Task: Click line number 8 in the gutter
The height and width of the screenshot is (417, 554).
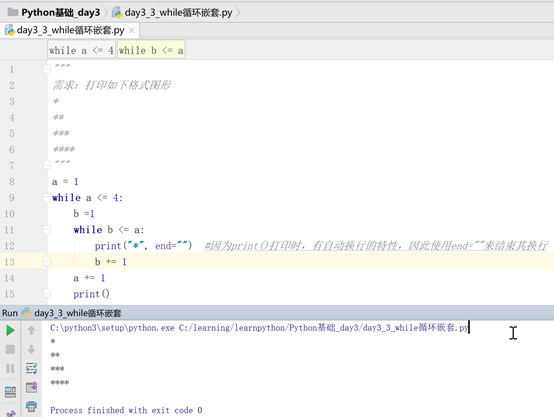Action: click(12, 182)
